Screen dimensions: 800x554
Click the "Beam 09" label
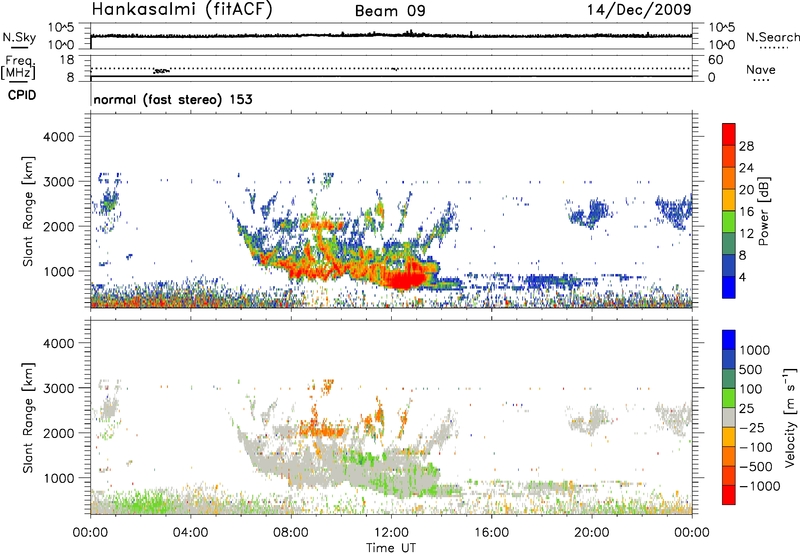tap(390, 11)
